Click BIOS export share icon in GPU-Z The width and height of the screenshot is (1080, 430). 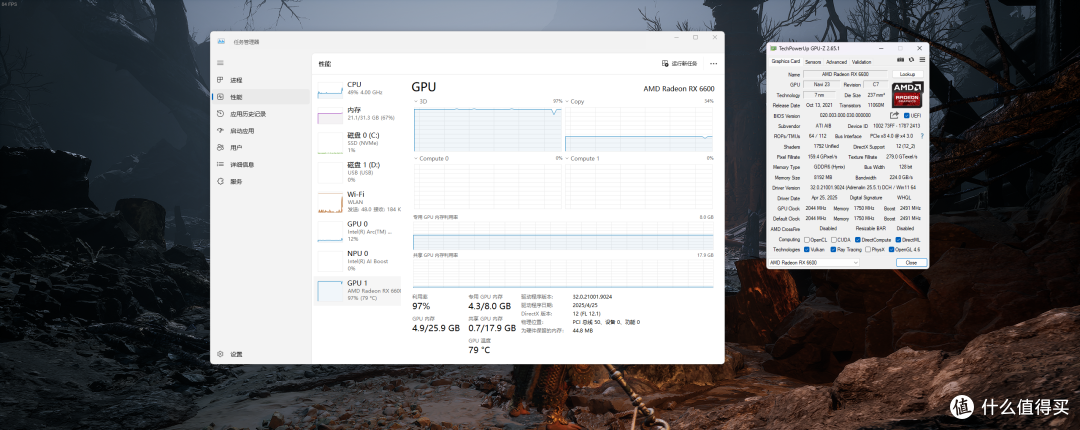[x=894, y=115]
